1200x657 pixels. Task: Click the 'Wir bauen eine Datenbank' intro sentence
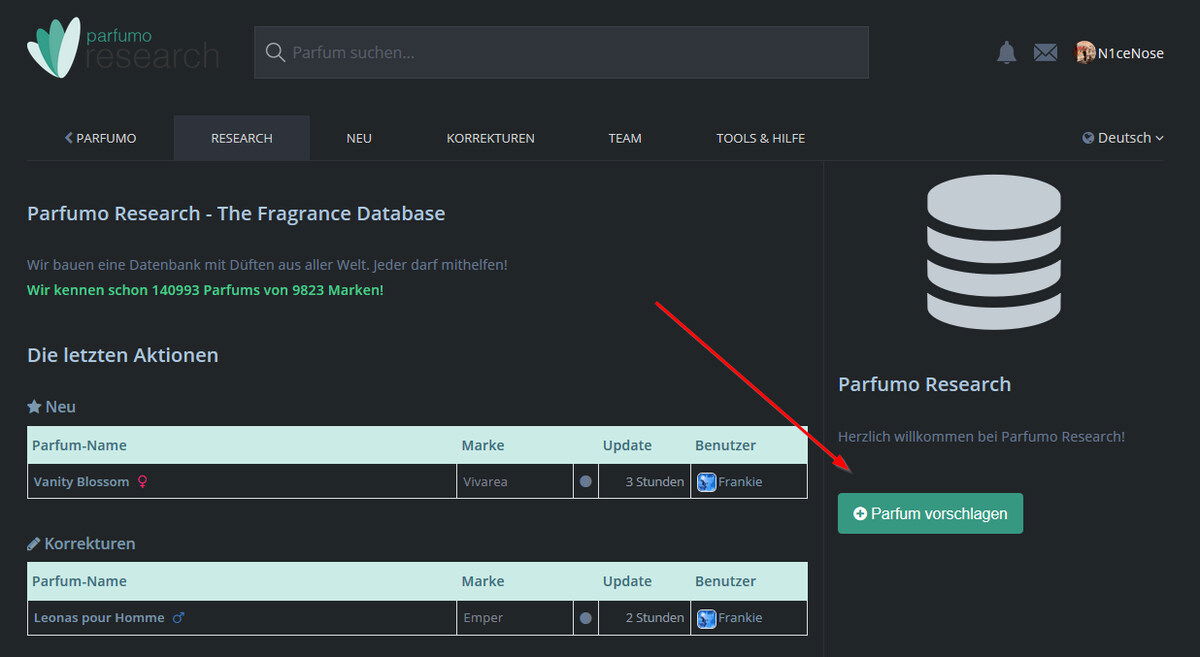(267, 265)
